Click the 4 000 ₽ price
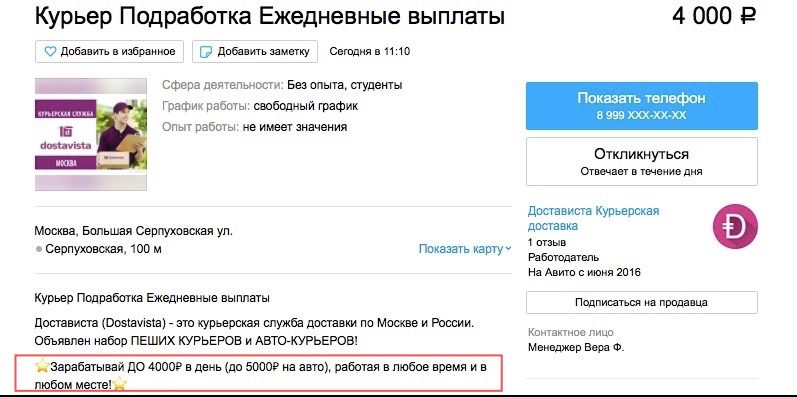Image resolution: width=797 pixels, height=397 pixels. (714, 16)
